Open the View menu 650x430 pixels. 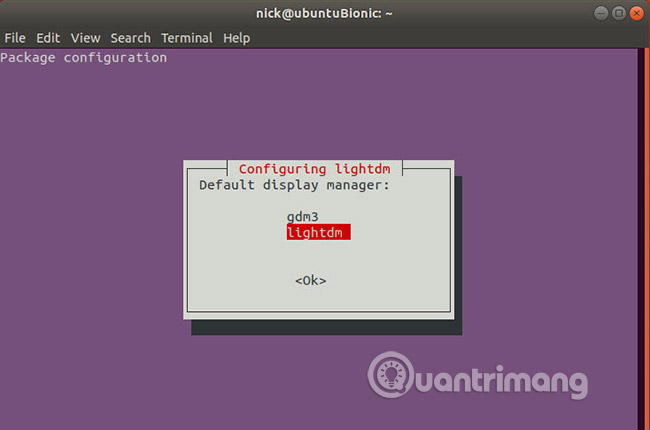point(85,38)
